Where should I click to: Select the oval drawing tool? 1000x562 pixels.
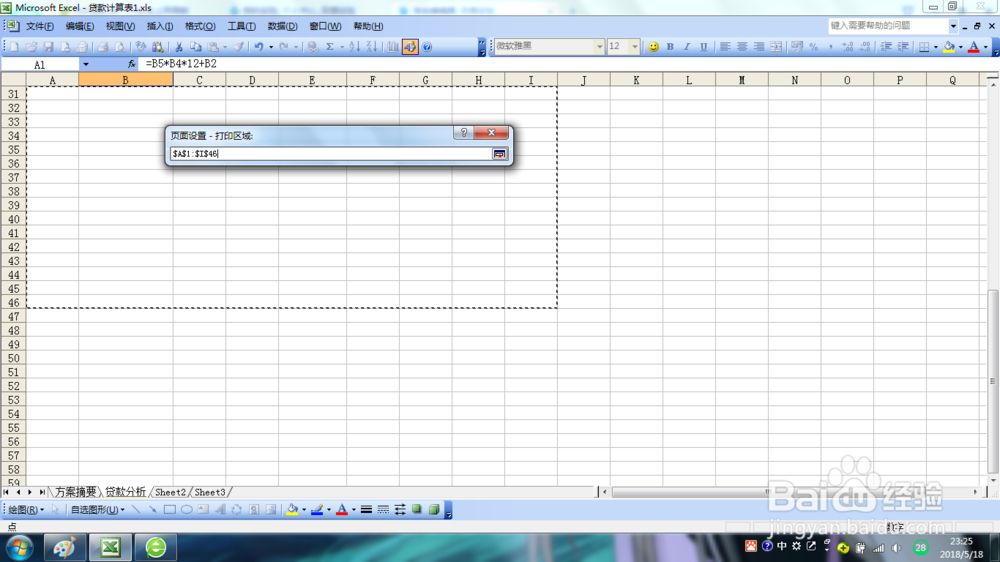(186, 510)
